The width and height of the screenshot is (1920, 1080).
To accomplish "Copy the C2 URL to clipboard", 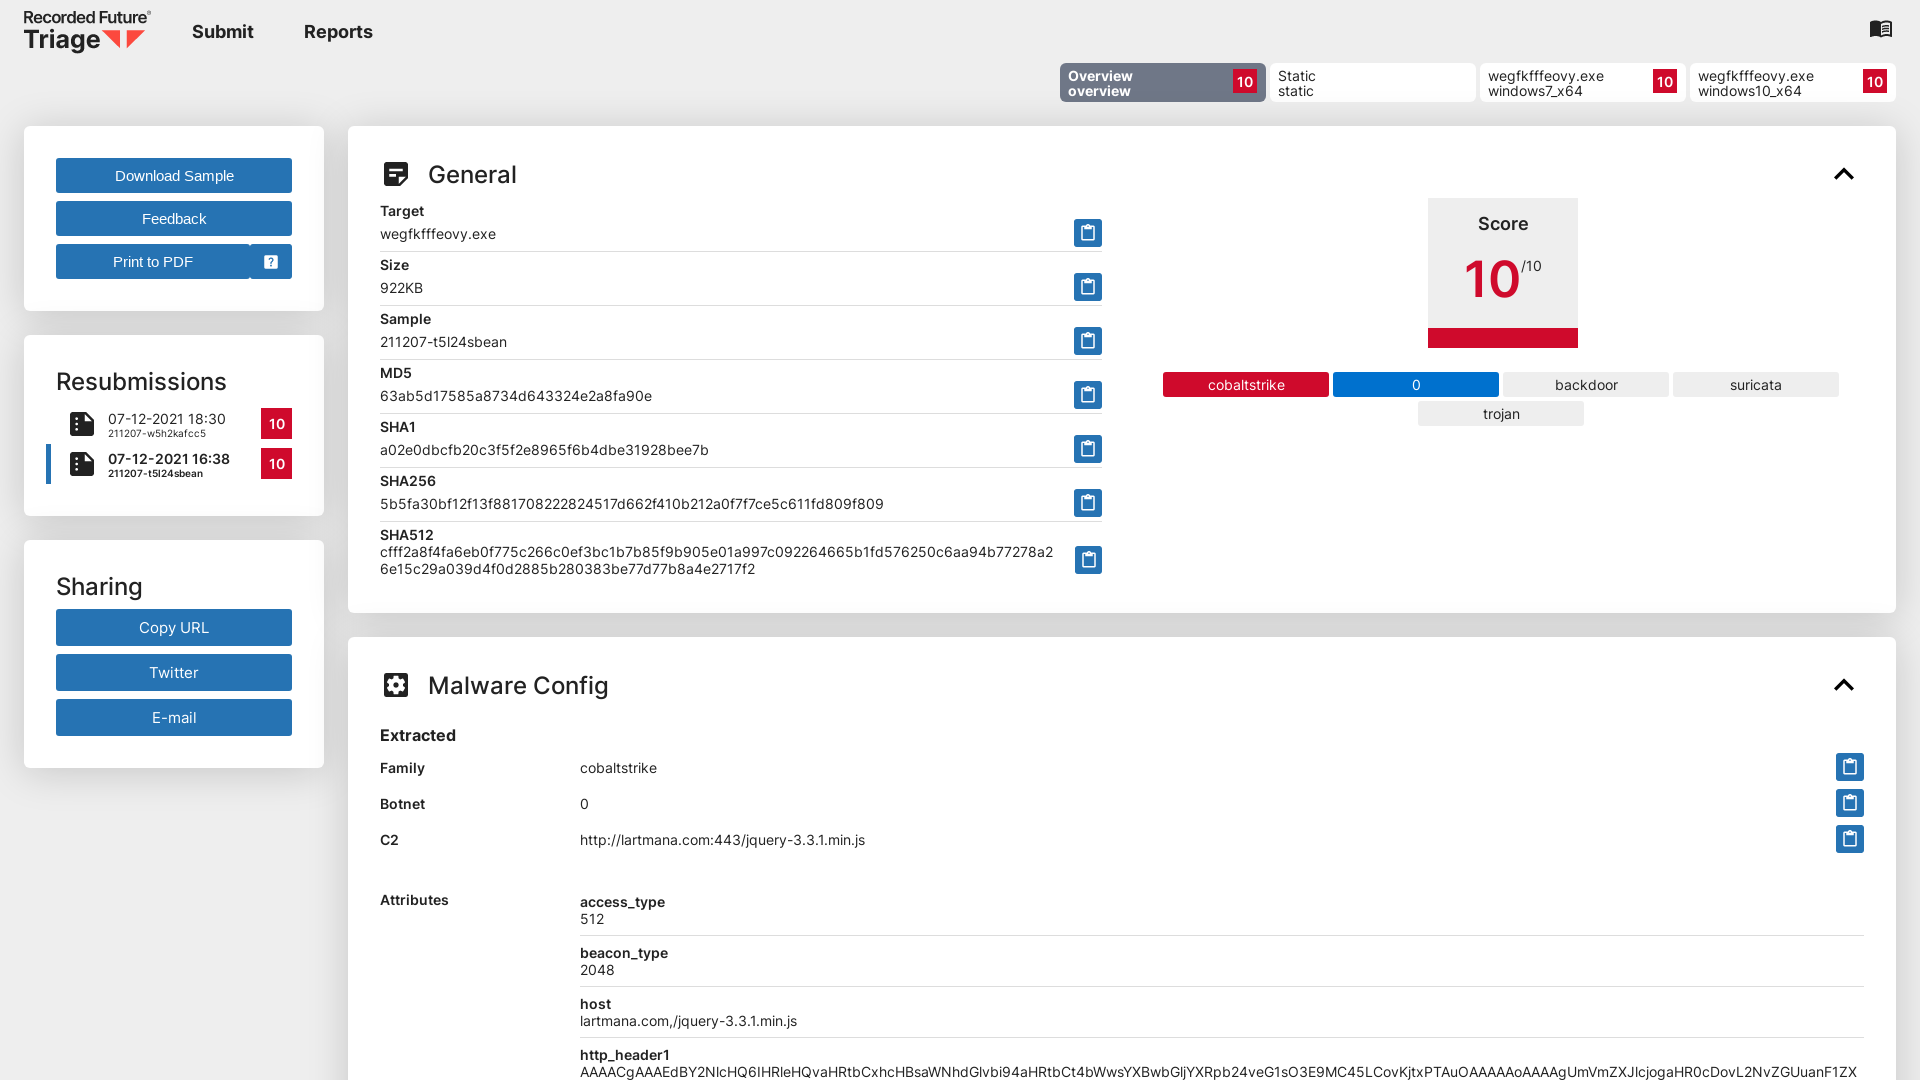I will (1850, 839).
